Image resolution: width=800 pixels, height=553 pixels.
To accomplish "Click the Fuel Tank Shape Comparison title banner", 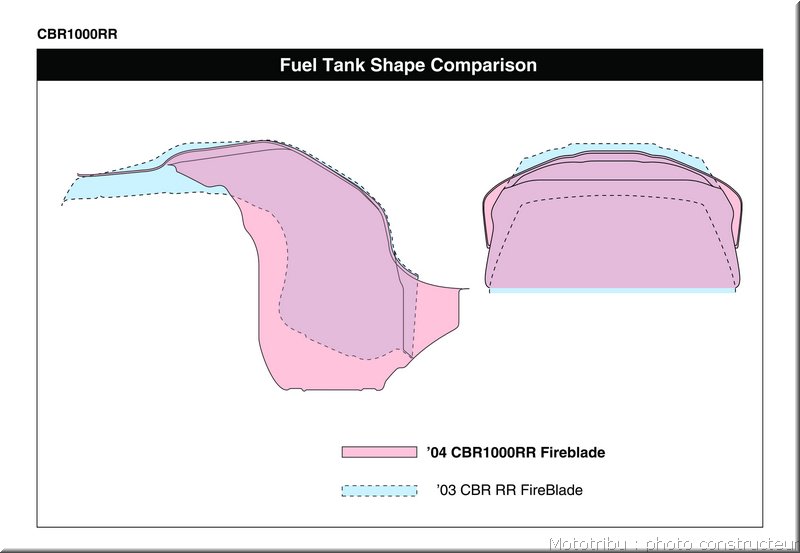I will pos(399,65).
